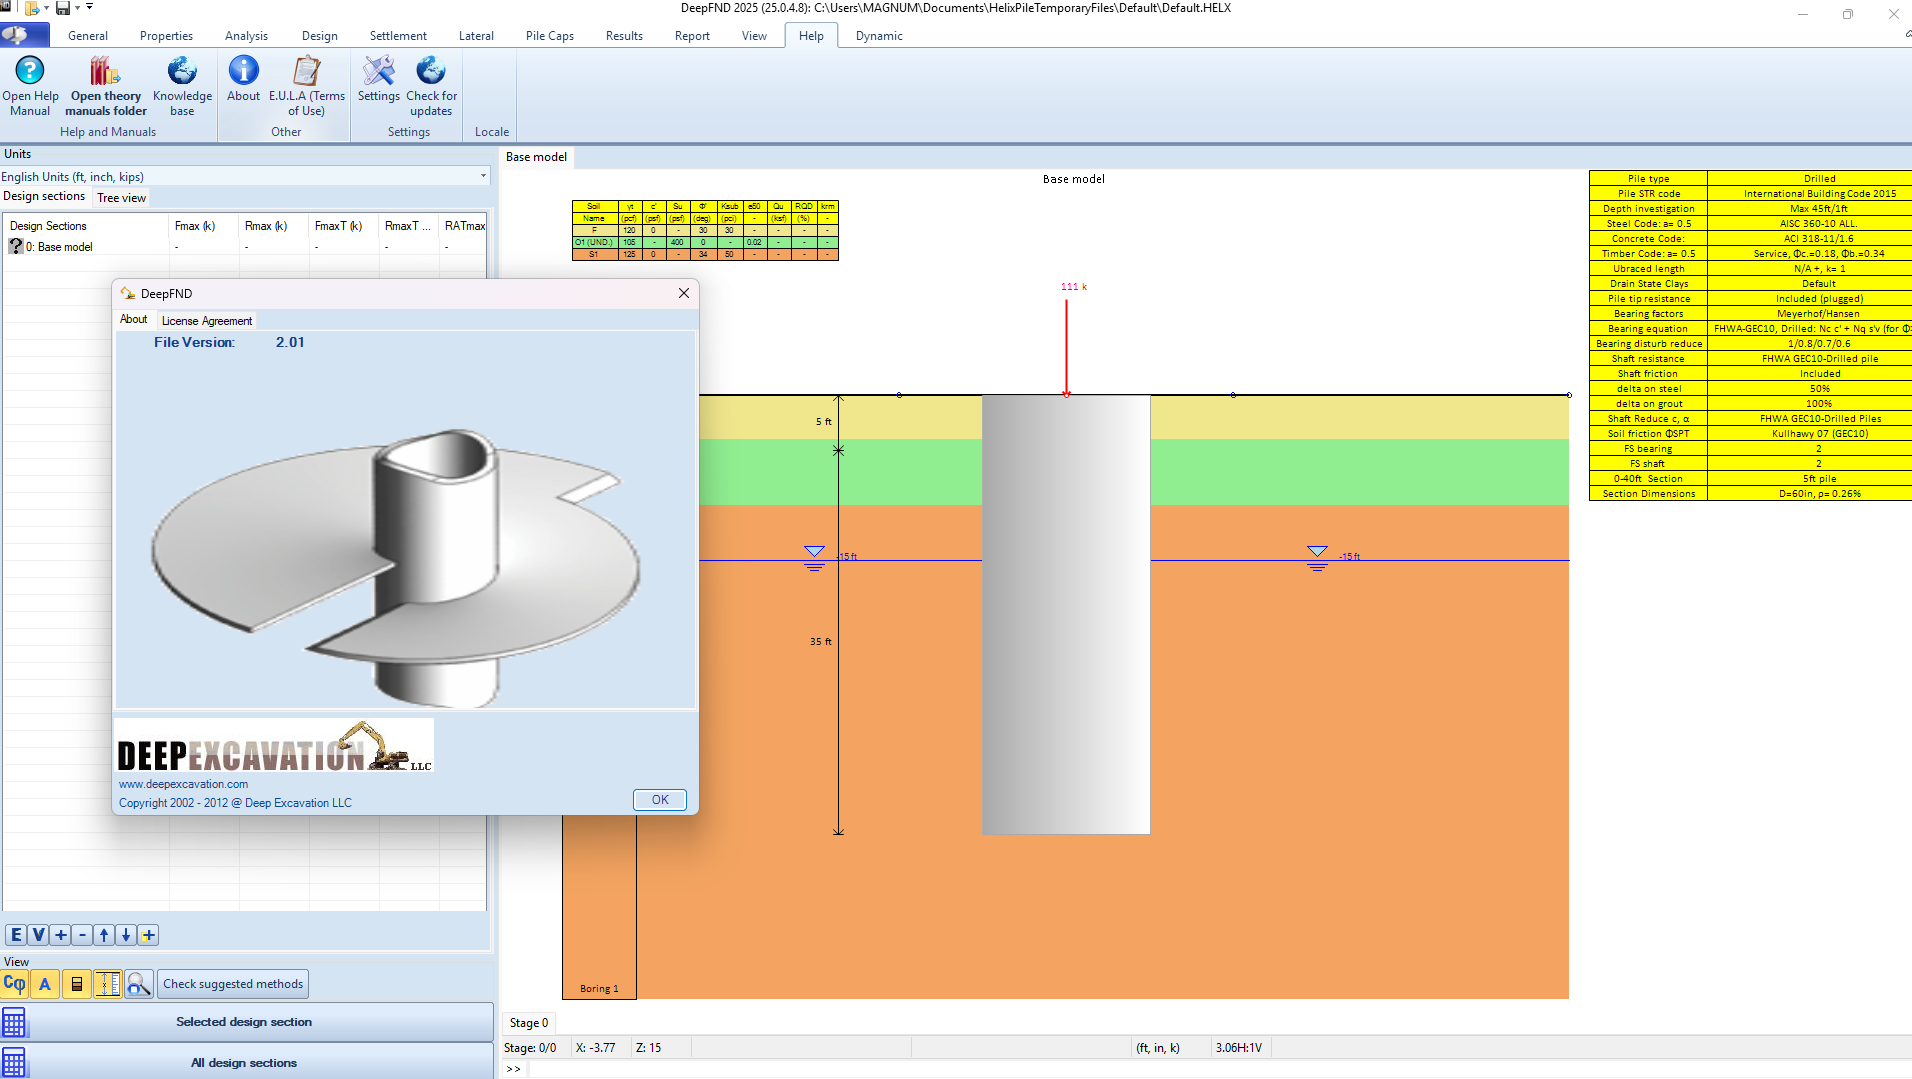Click the gray drilled pile shaft
The width and height of the screenshot is (1912, 1079).
click(x=1066, y=615)
